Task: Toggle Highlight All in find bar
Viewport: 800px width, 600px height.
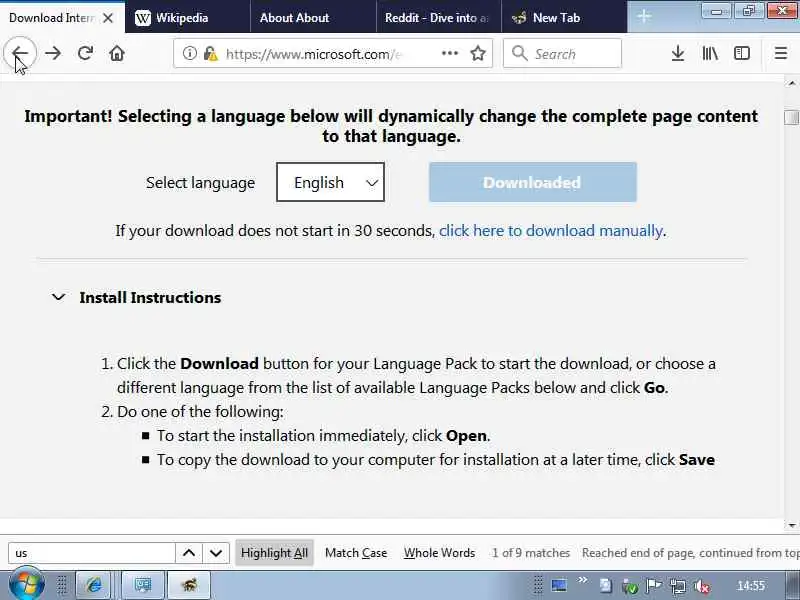Action: click(x=274, y=553)
